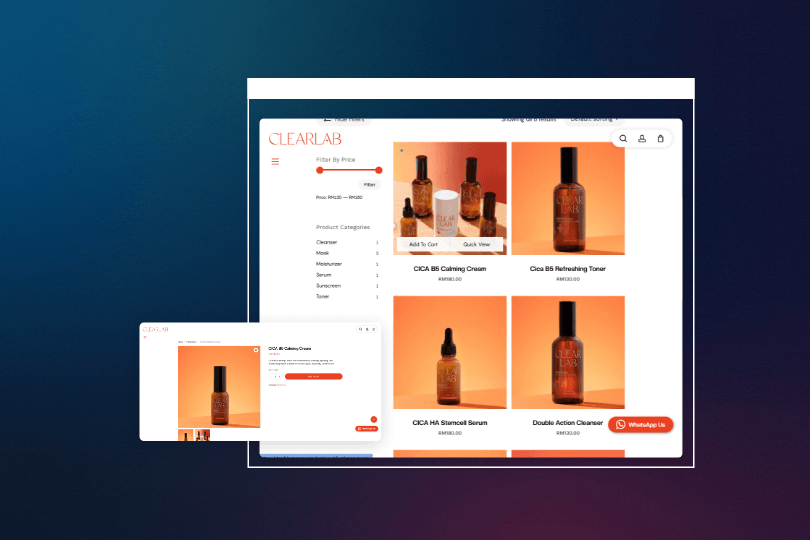Click the WhatsApp Us chat button
This screenshot has height=540, width=810.
click(x=641, y=424)
